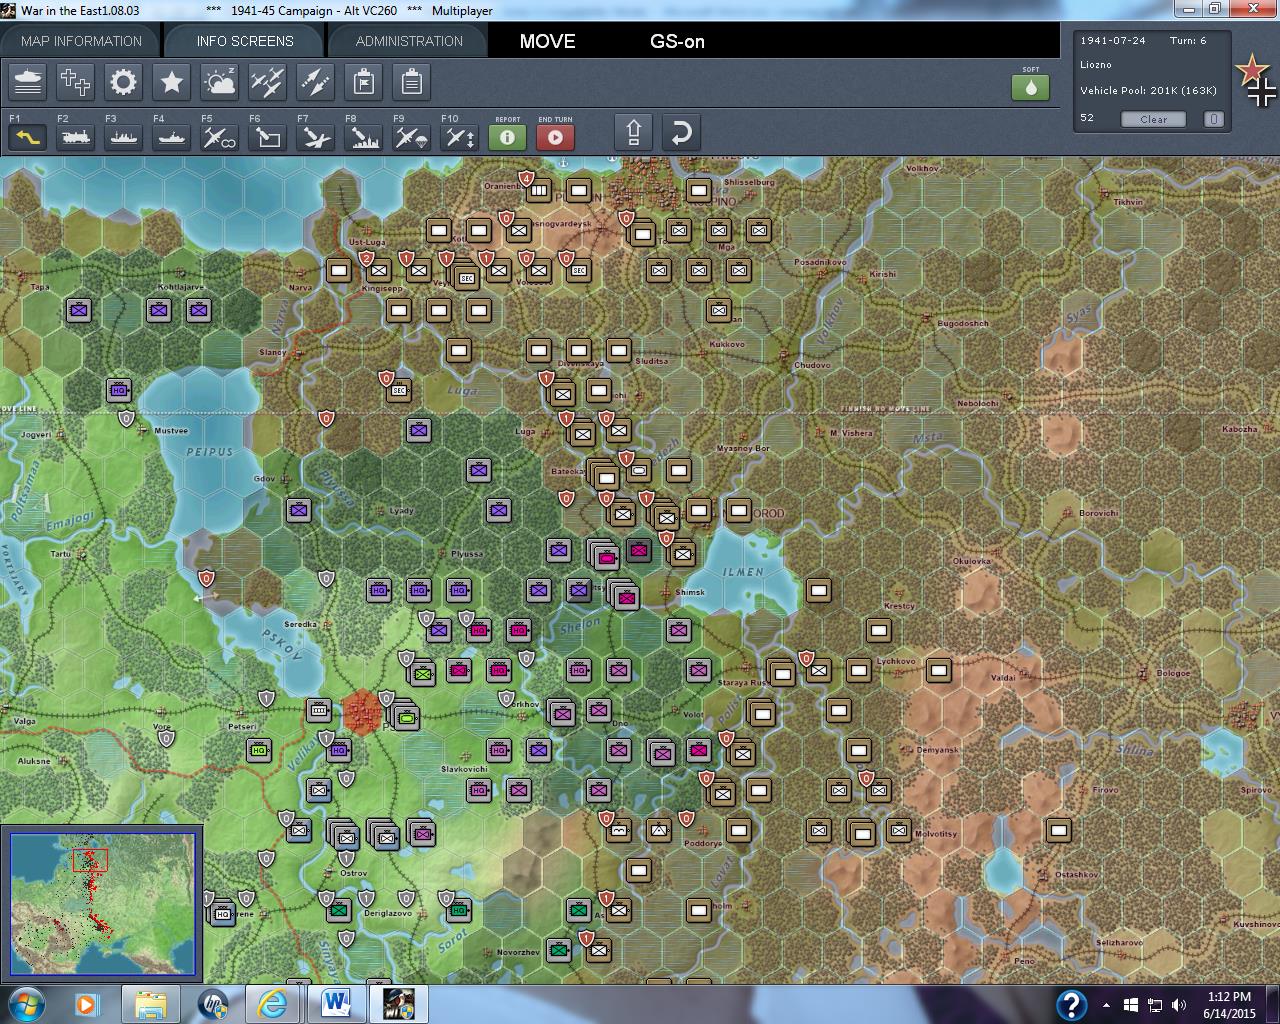Open the air doctrine screen with three planes icon

267,82
